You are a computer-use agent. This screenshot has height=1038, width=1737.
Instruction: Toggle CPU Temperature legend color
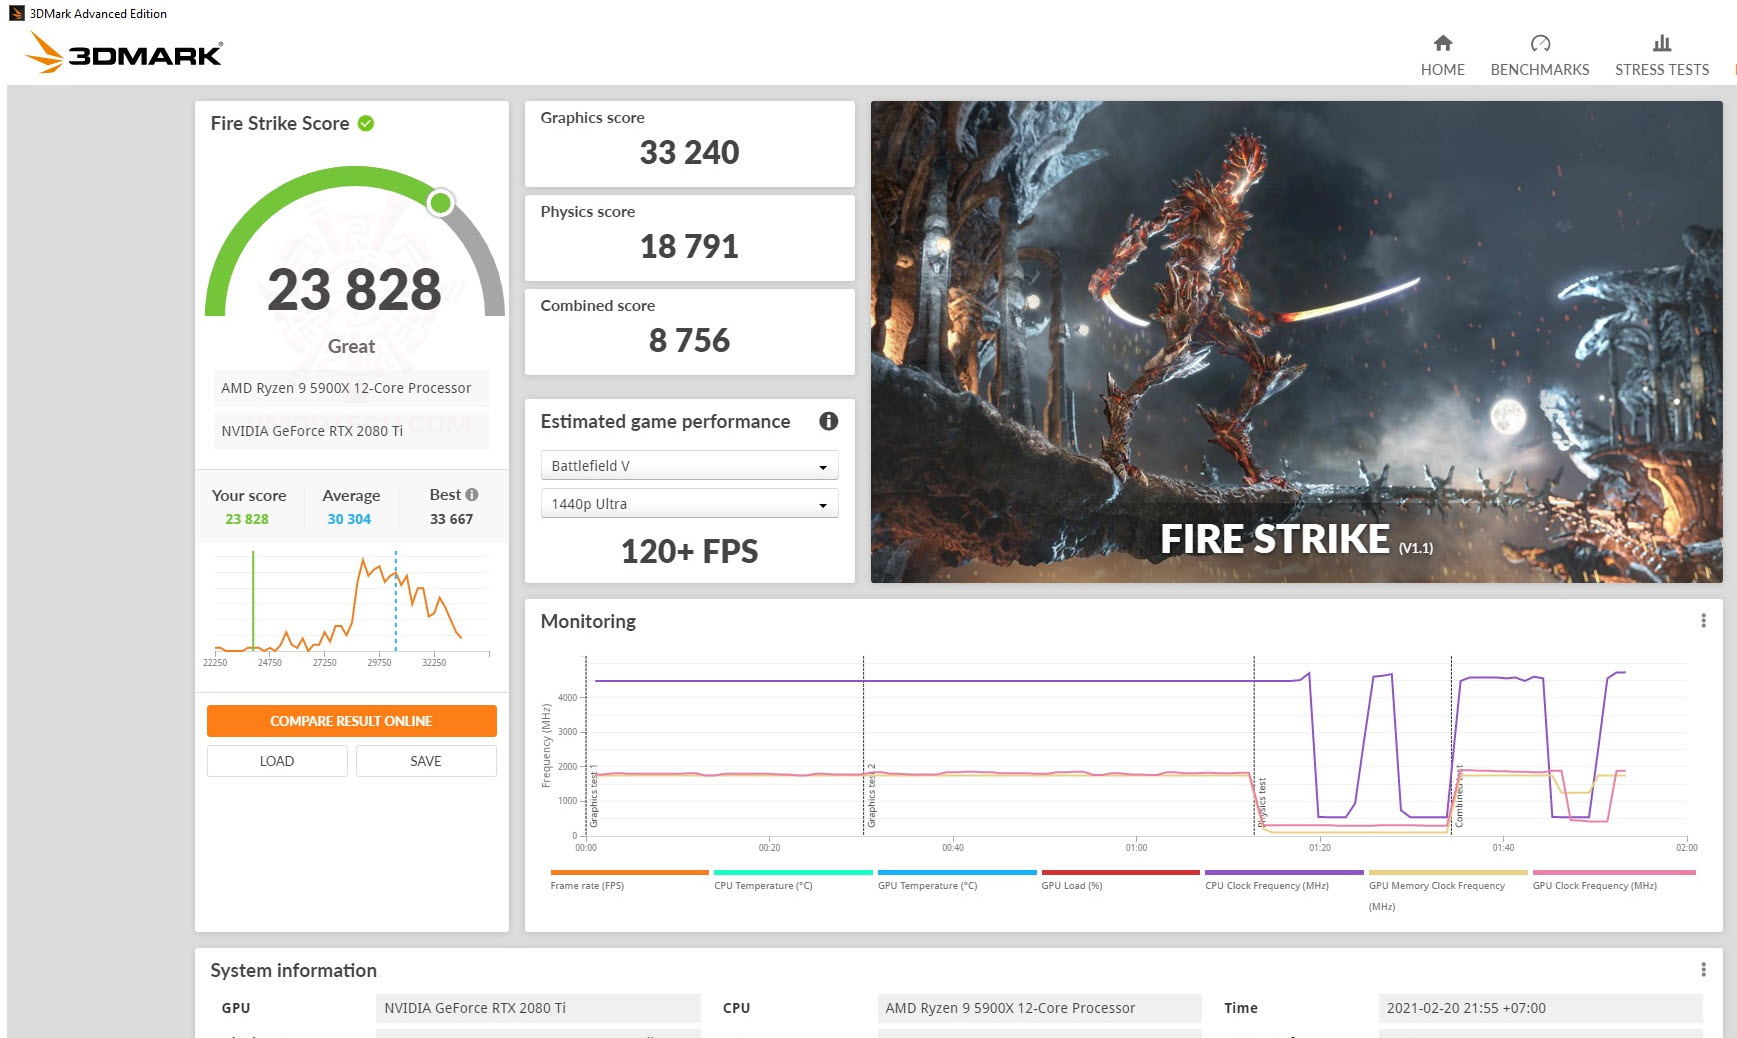click(793, 872)
